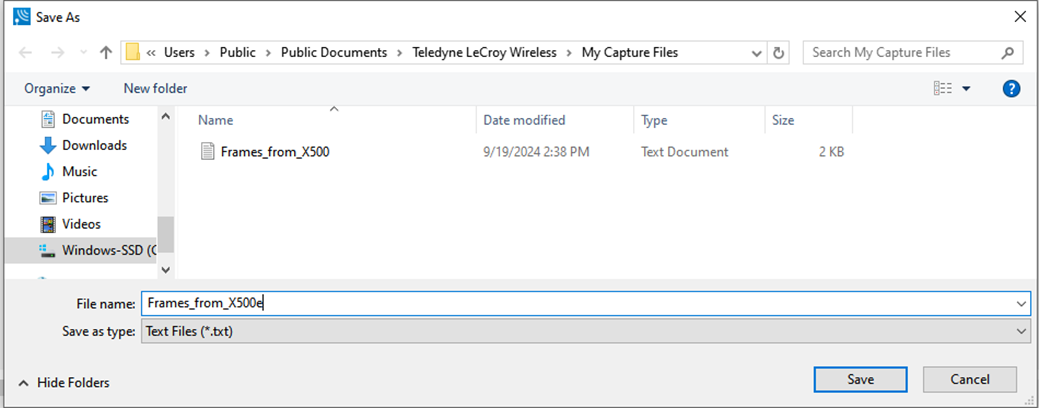Open Help with the question icon
Image resolution: width=1039 pixels, height=408 pixels.
[1011, 89]
